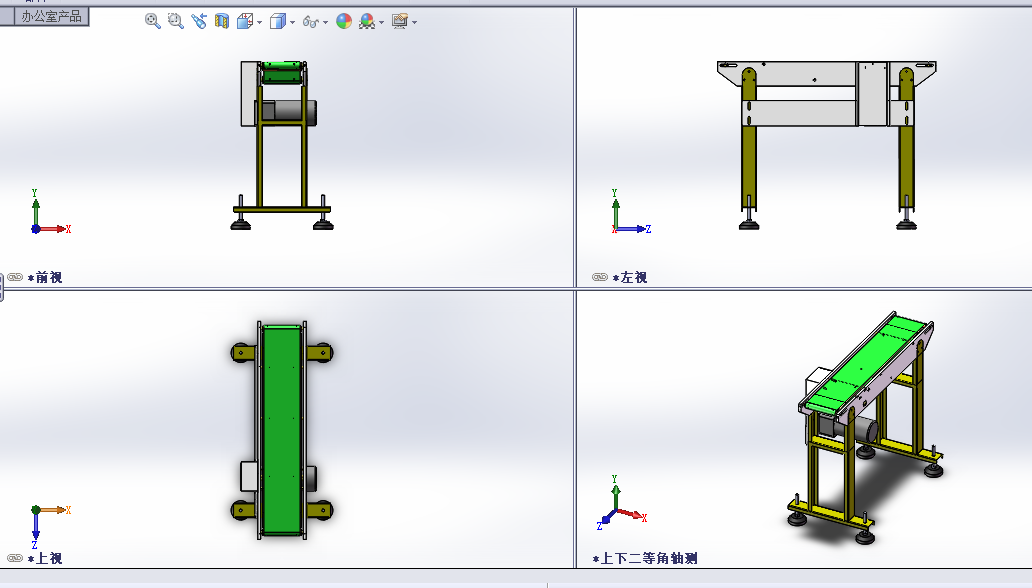The width and height of the screenshot is (1032, 588).
Task: Click the View Settings monitor icon
Action: coord(400,21)
